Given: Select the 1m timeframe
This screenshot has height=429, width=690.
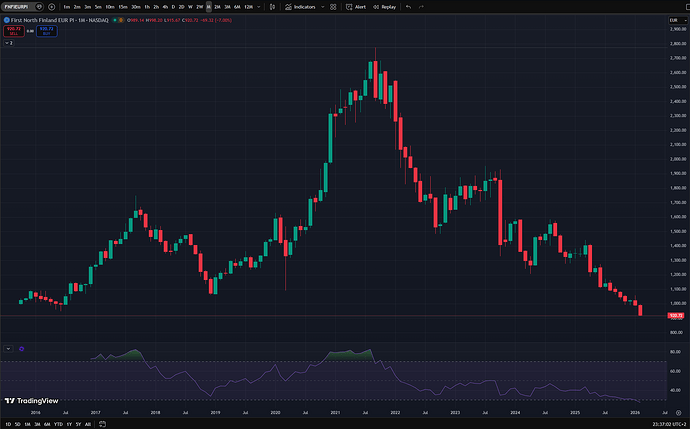Looking at the screenshot, I should (x=66, y=7).
